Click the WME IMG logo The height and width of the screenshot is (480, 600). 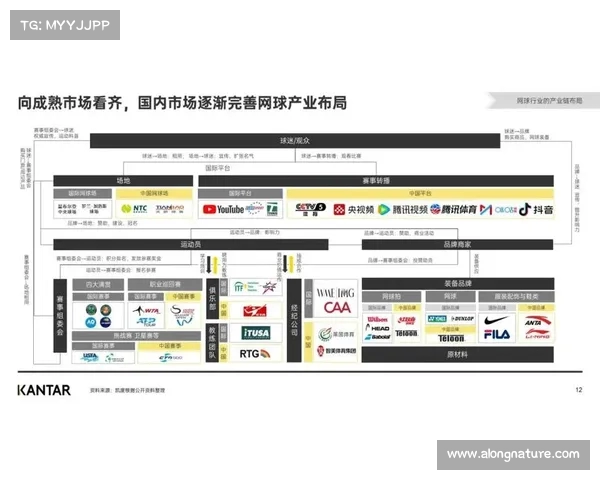[x=336, y=294]
